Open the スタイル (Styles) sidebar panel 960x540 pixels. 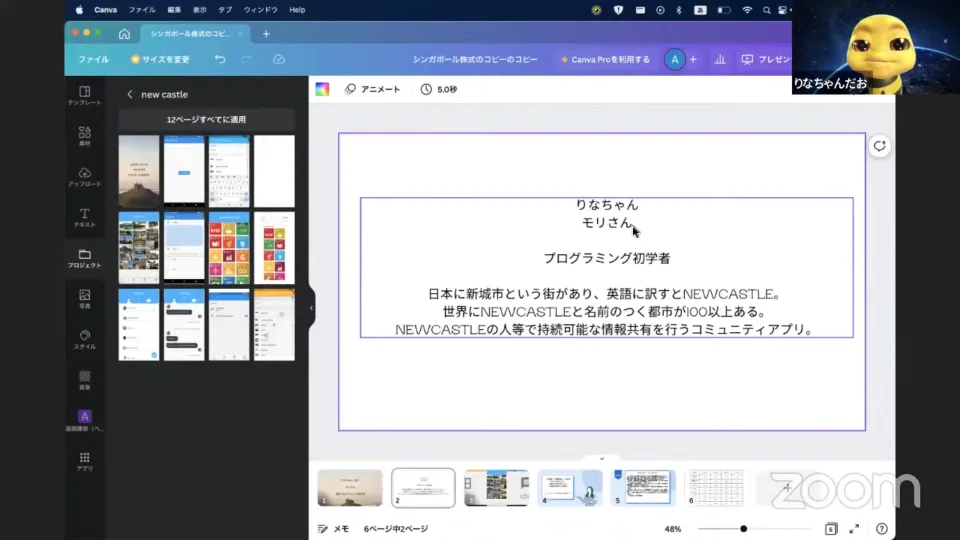click(84, 339)
